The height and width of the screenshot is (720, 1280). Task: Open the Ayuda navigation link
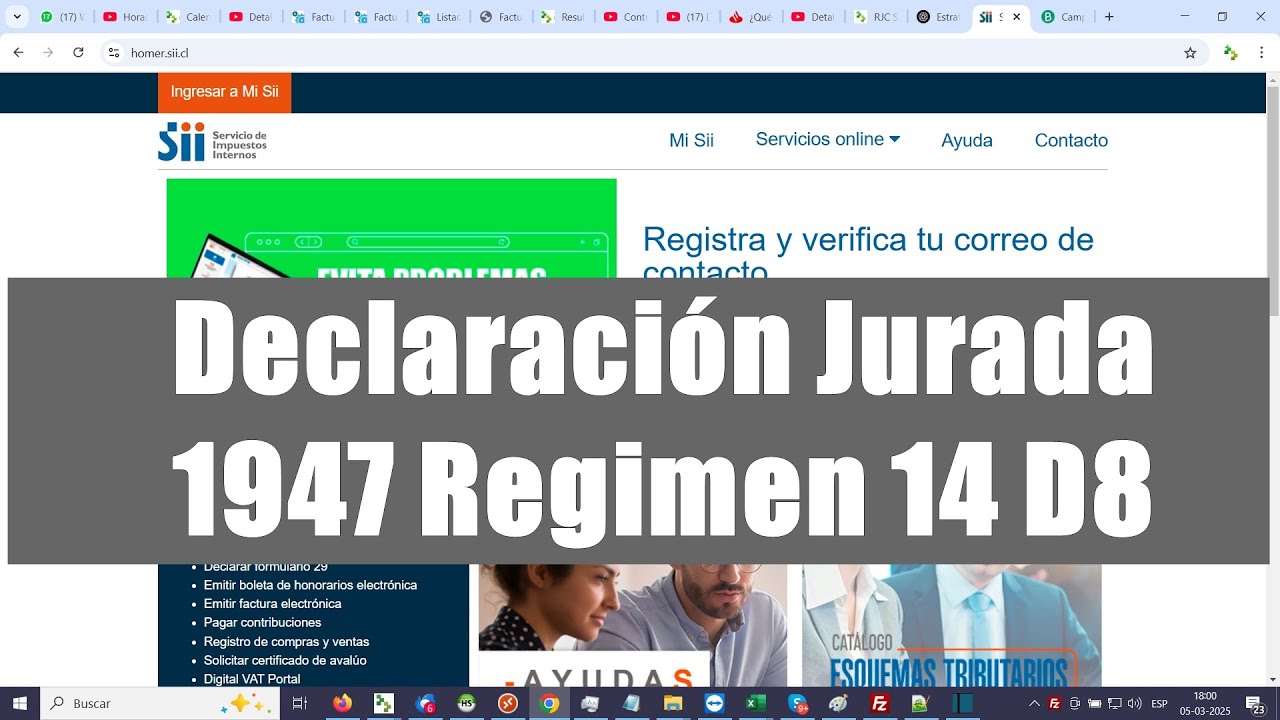(x=967, y=141)
